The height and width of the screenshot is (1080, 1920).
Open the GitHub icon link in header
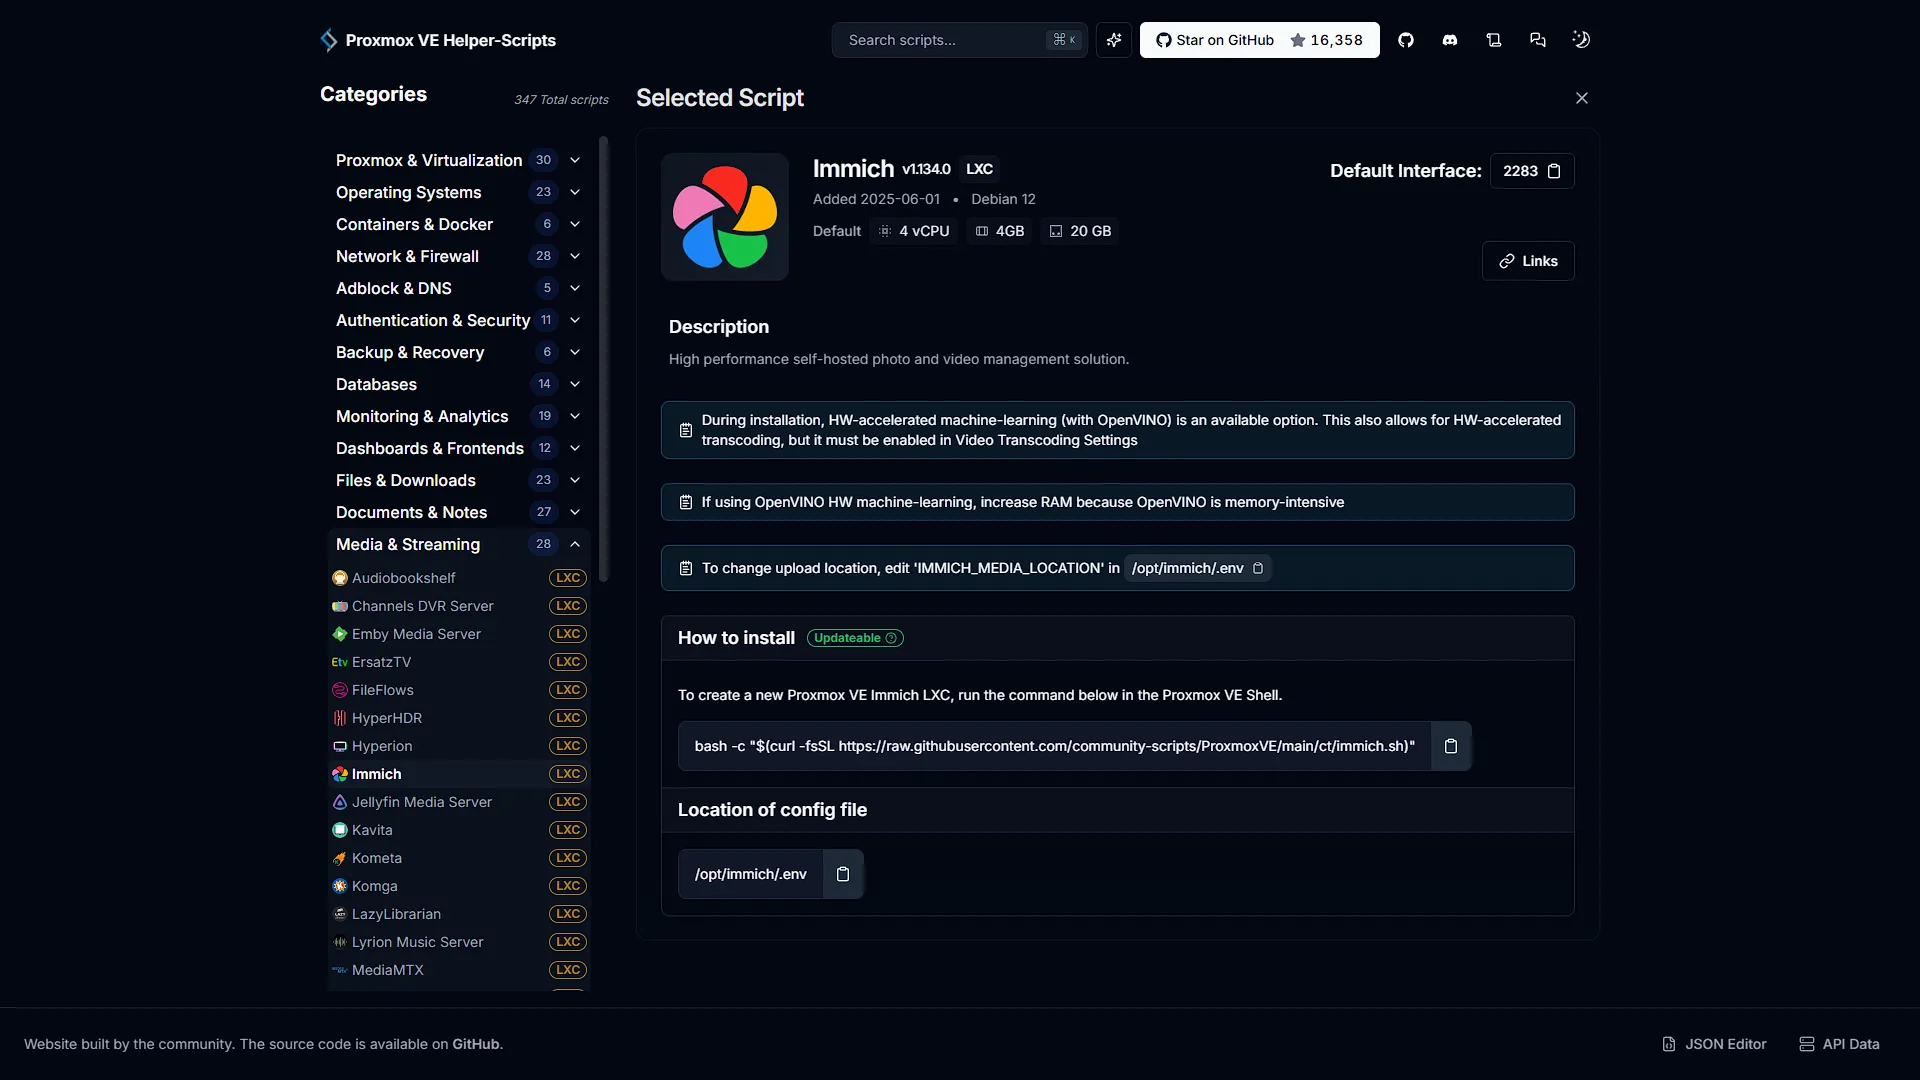[1406, 40]
